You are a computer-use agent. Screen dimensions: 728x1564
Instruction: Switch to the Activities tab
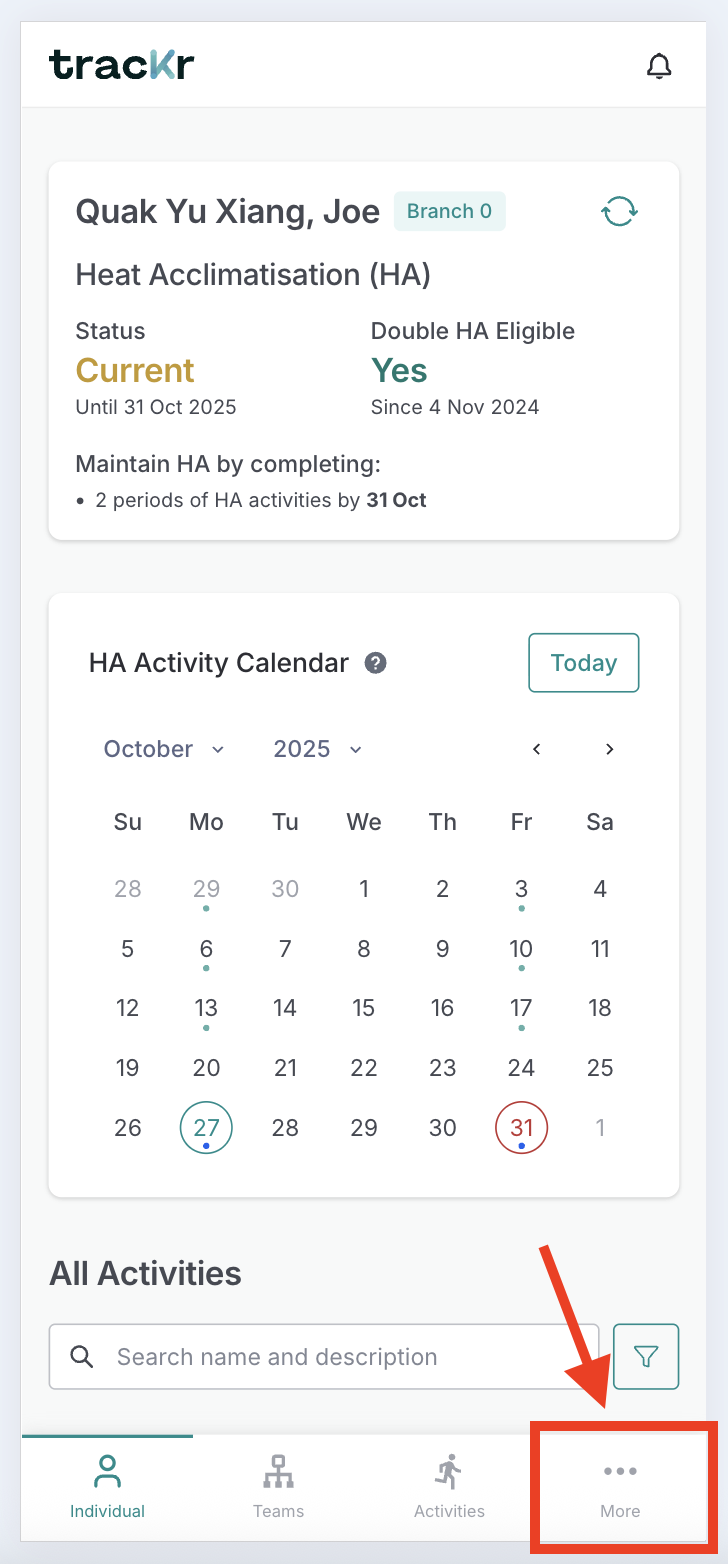click(x=449, y=1487)
